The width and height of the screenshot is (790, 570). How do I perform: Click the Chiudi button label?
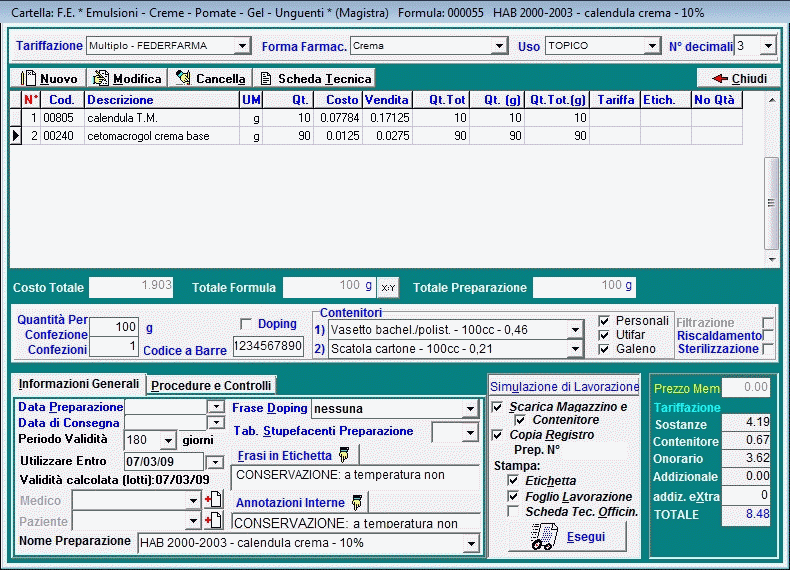point(749,79)
